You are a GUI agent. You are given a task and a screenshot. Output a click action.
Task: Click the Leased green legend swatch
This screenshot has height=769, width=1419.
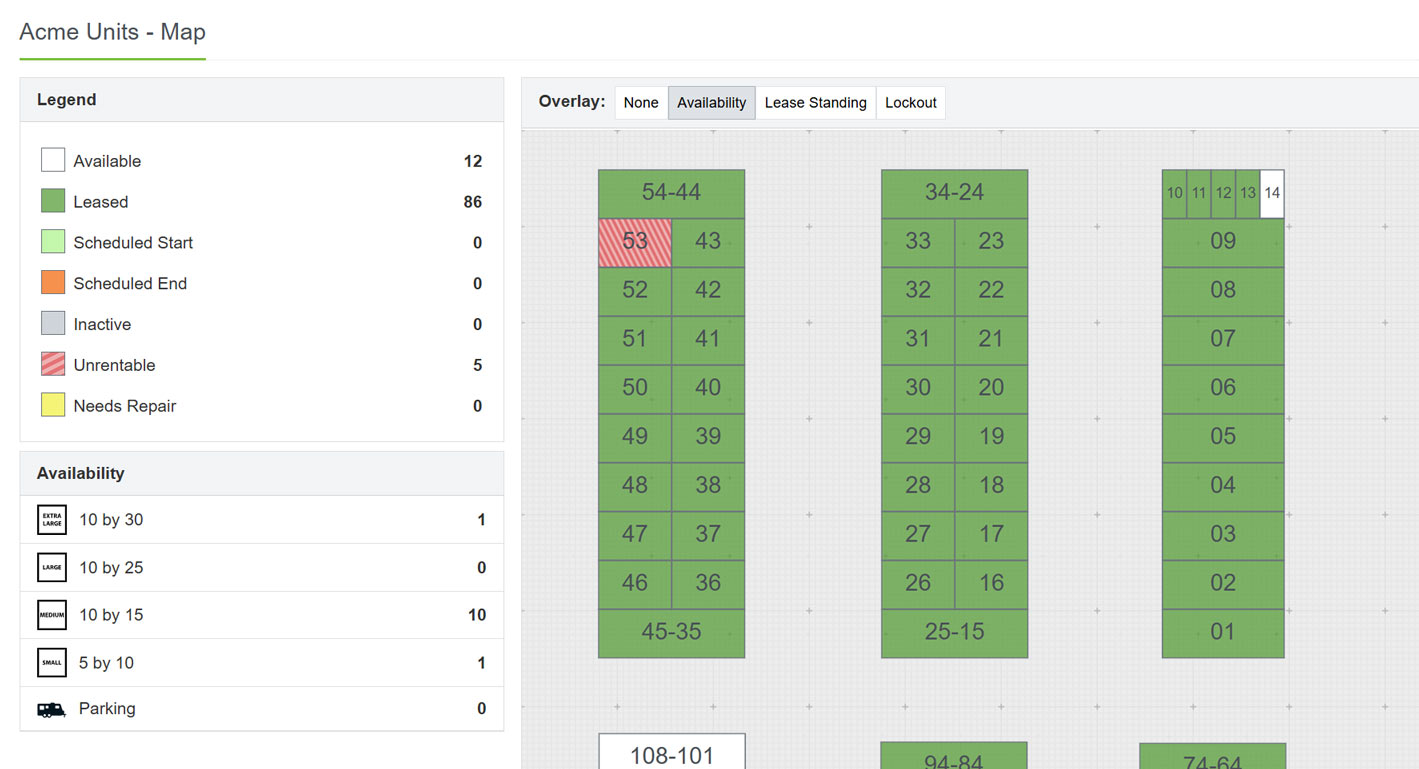point(53,201)
